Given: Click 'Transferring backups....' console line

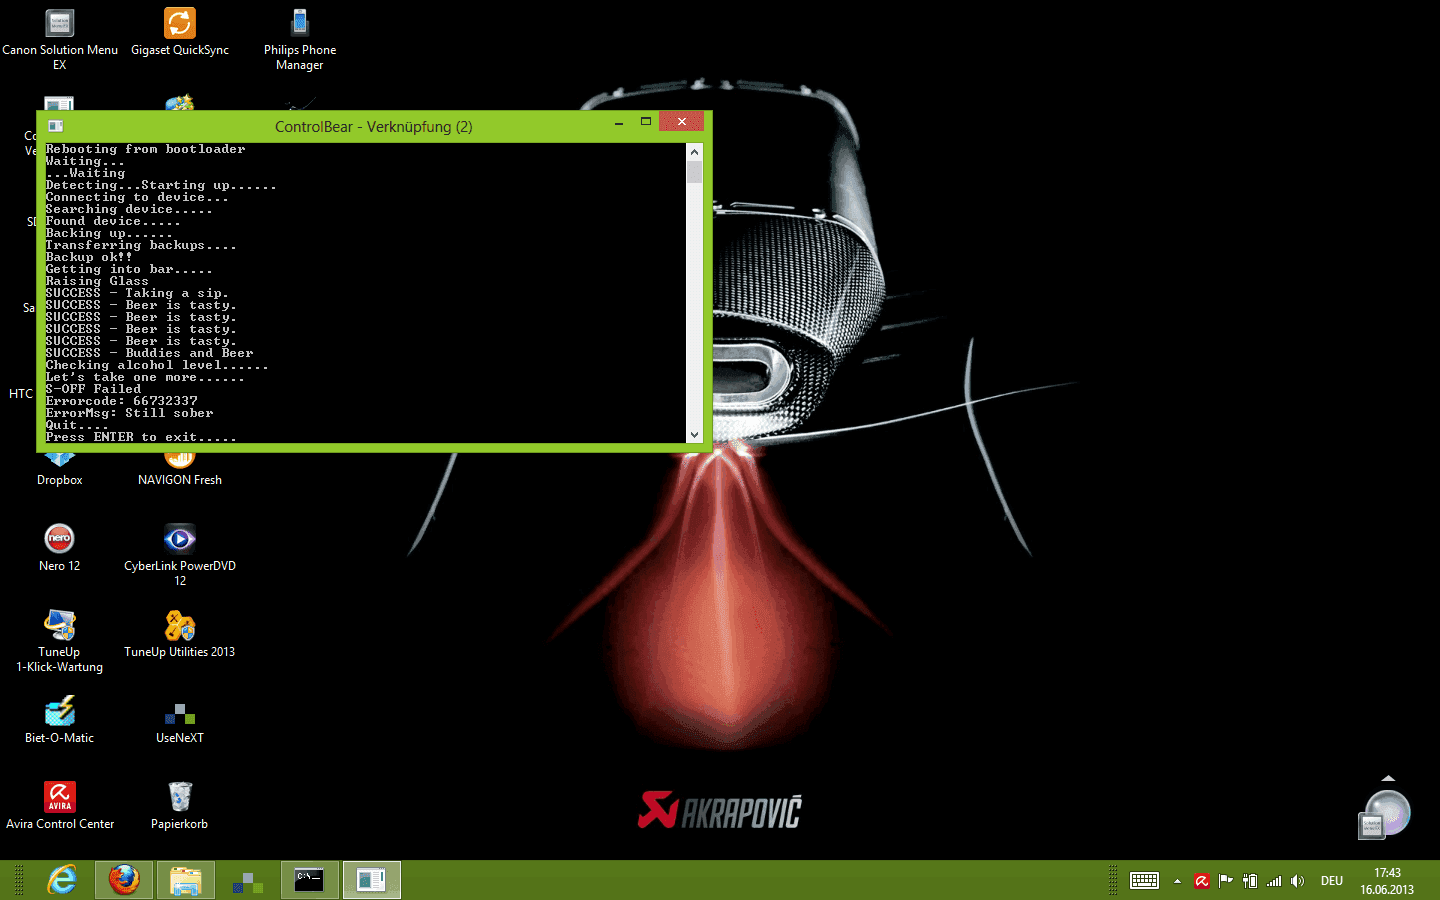Looking at the screenshot, I should pyautogui.click(x=141, y=245).
